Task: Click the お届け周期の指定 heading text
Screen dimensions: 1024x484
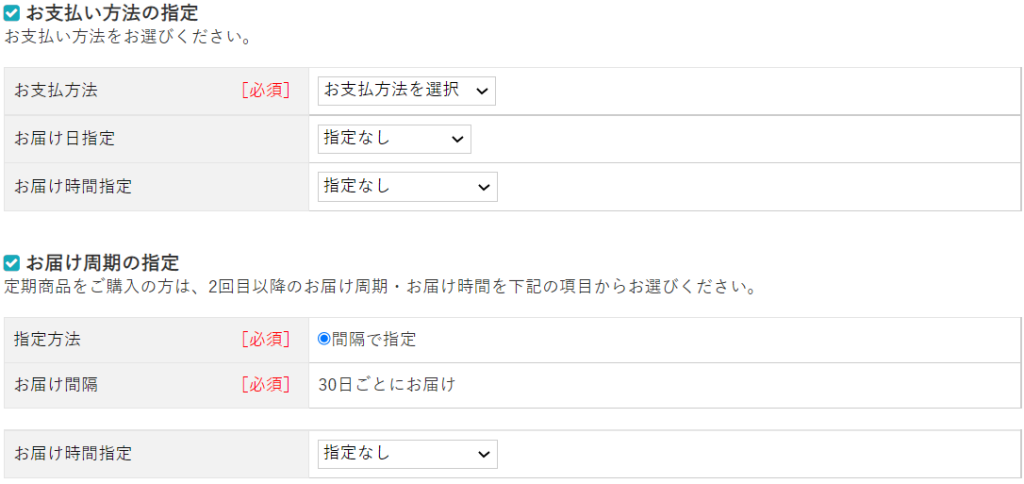Action: [x=102, y=263]
